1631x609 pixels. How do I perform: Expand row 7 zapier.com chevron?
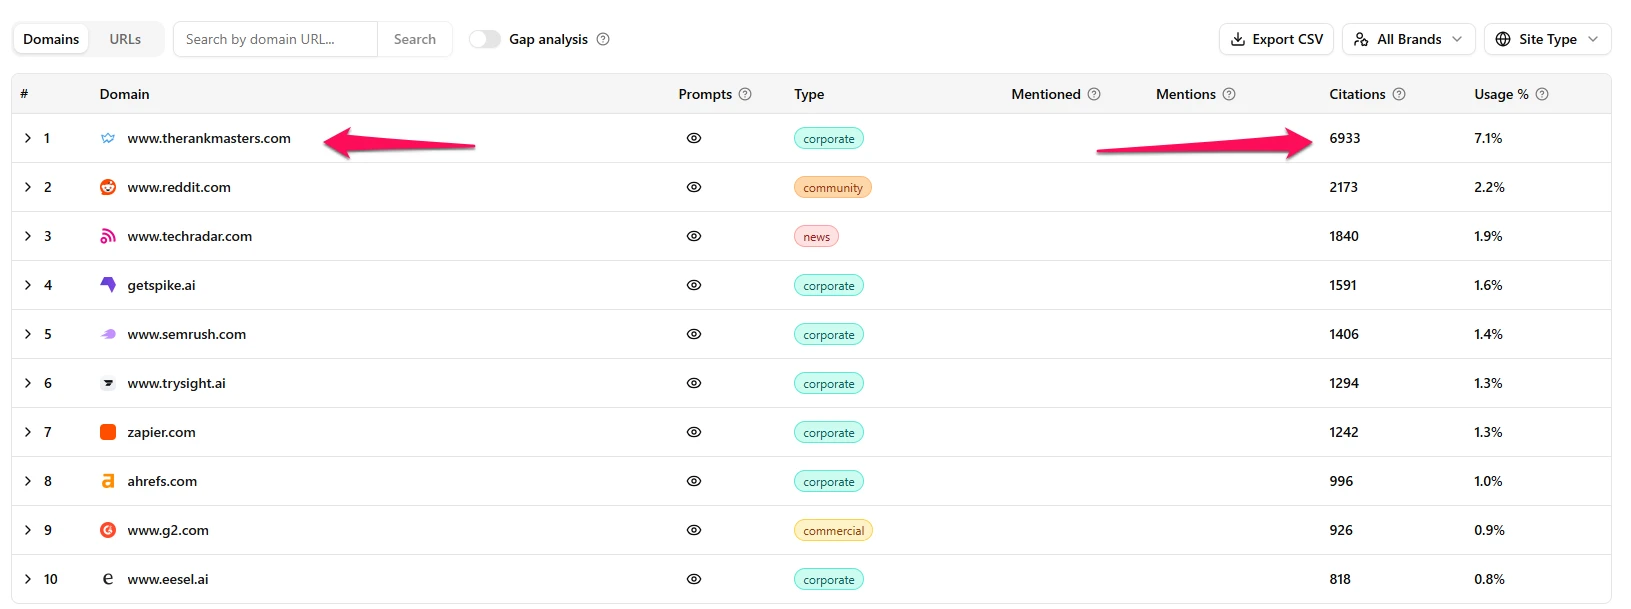pos(28,432)
